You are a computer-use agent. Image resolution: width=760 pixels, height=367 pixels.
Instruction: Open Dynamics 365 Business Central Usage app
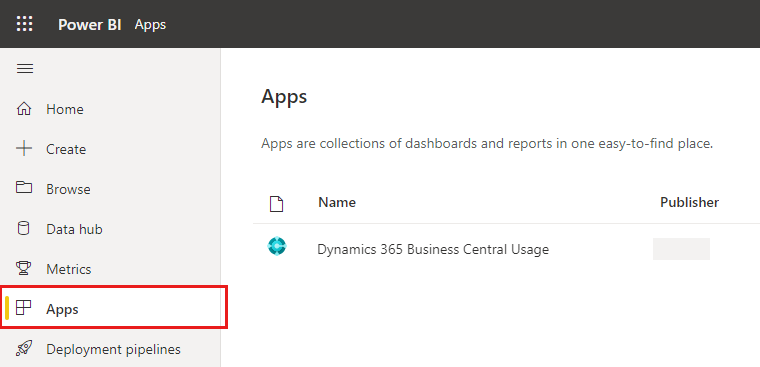[x=433, y=249]
